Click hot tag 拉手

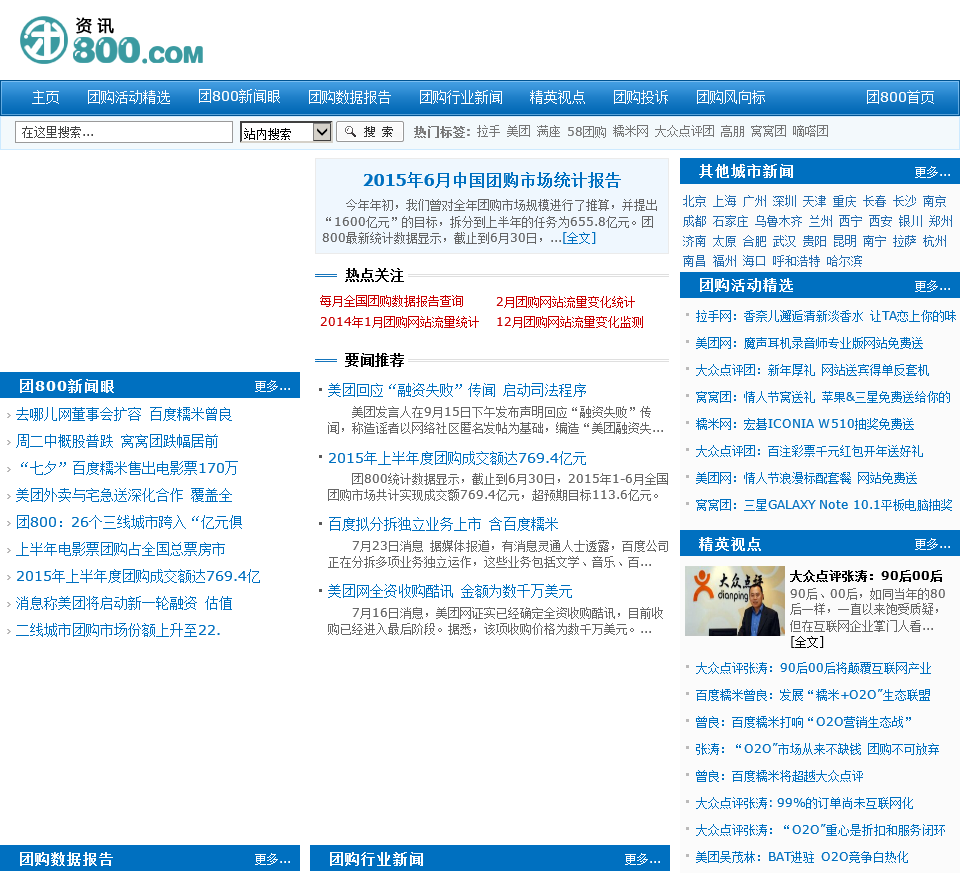pyautogui.click(x=489, y=132)
